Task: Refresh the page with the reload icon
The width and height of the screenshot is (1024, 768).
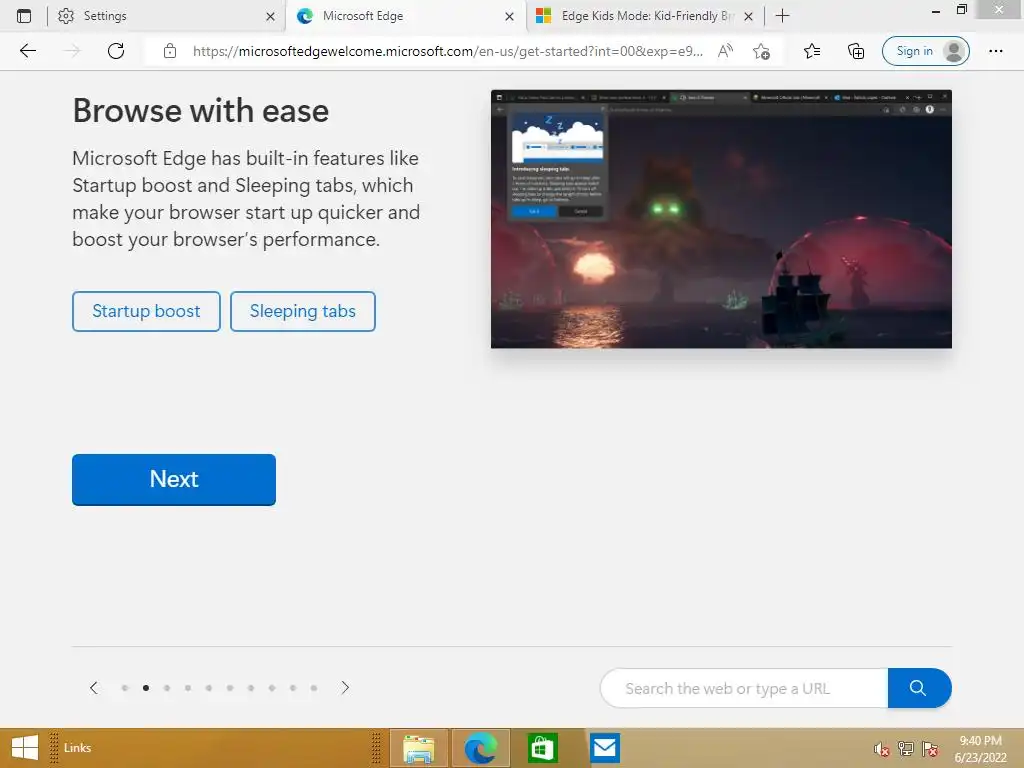Action: click(x=116, y=51)
